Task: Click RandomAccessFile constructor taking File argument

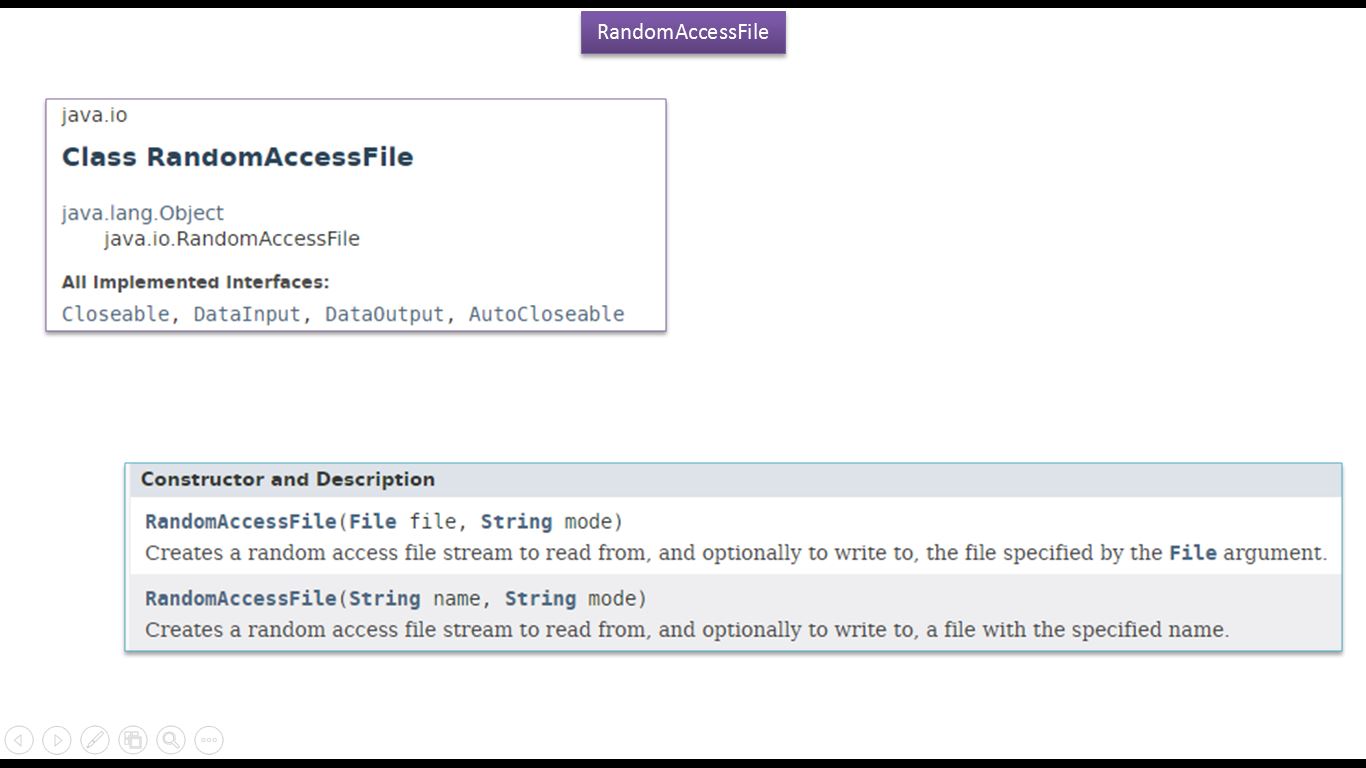Action: [240, 522]
